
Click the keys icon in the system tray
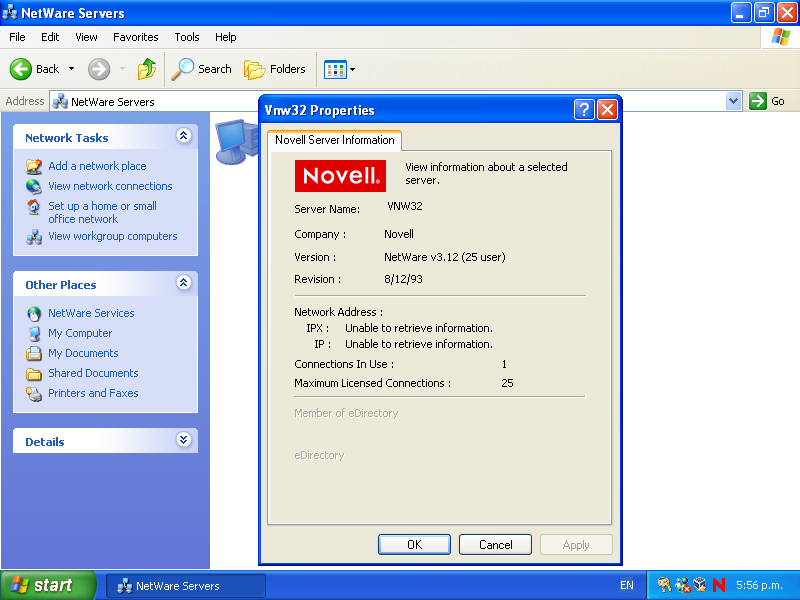coord(664,585)
